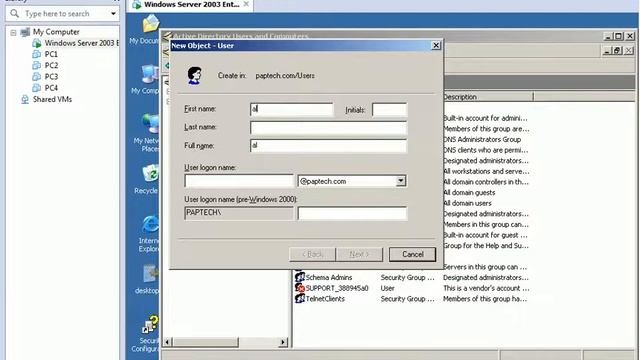Screen dimensions: 640x360
Task: Click the Next button in dialog
Action: click(359, 254)
